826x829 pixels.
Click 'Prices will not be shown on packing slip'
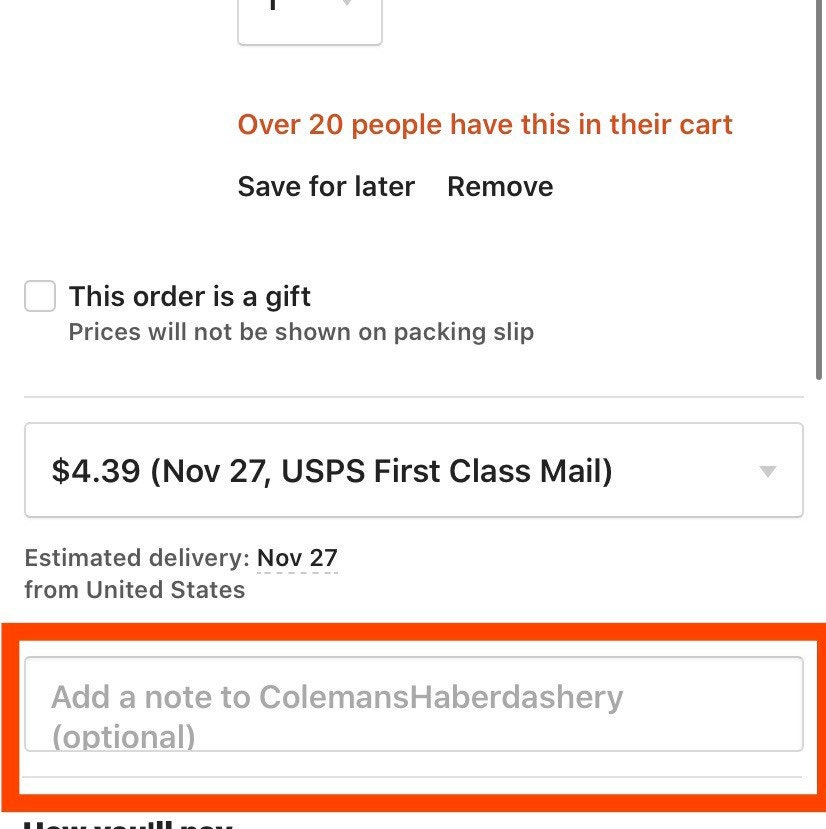tap(301, 333)
